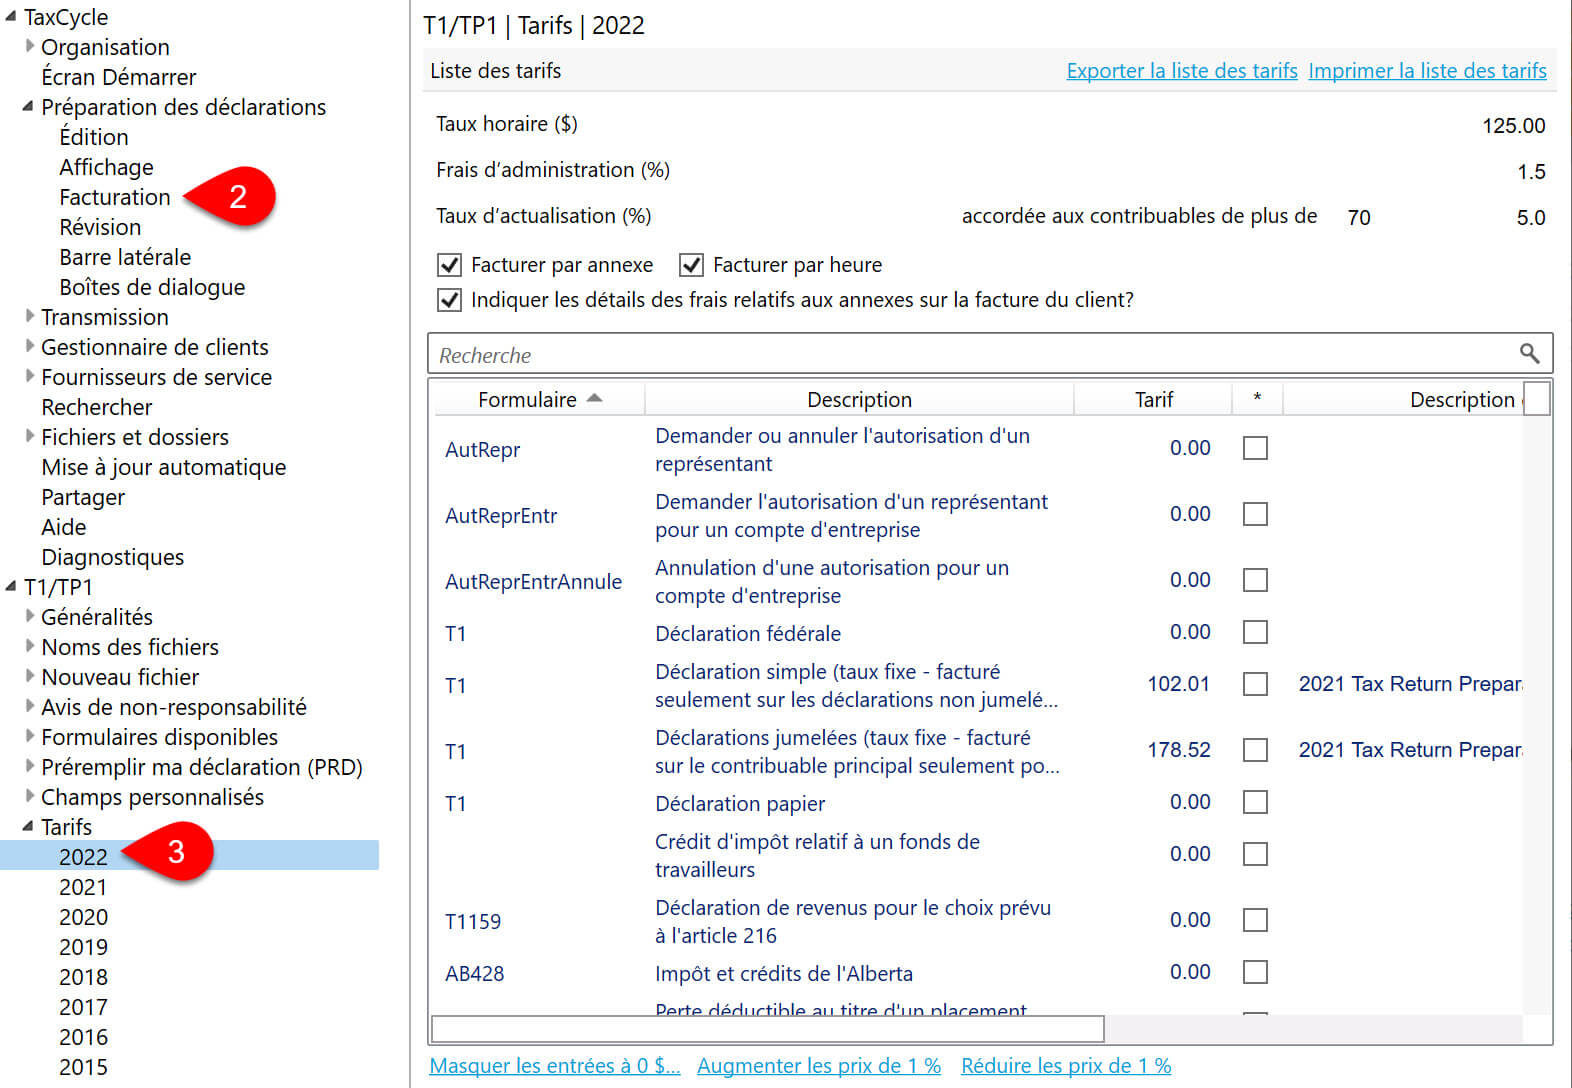The height and width of the screenshot is (1088, 1572).
Task: Click Imprimer la liste des tarifs link
Action: (x=1427, y=71)
